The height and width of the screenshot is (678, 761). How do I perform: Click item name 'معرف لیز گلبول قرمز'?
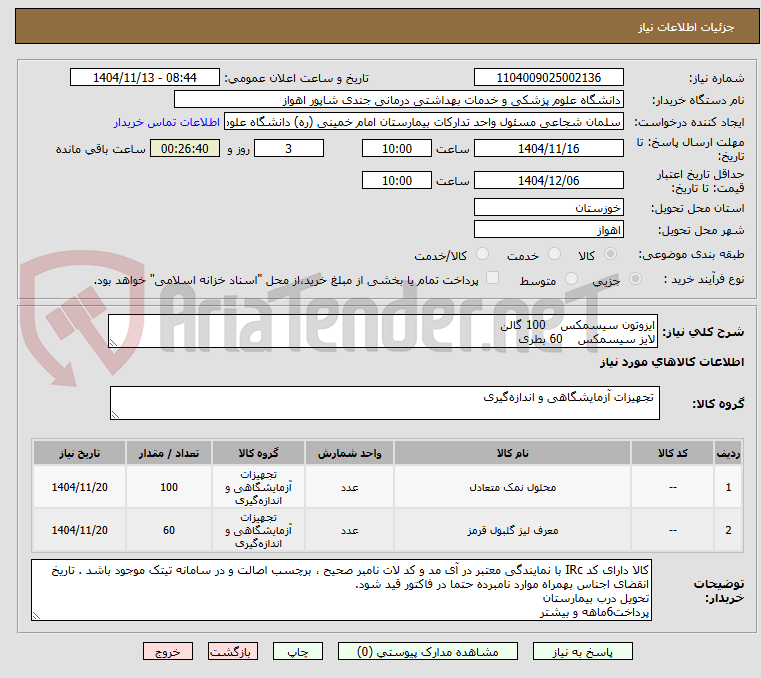point(513,530)
